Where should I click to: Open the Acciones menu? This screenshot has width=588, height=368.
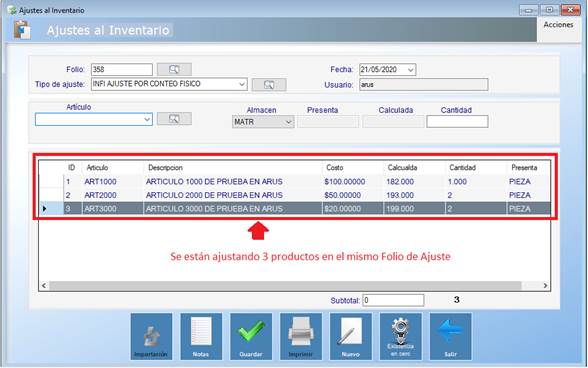[x=558, y=25]
